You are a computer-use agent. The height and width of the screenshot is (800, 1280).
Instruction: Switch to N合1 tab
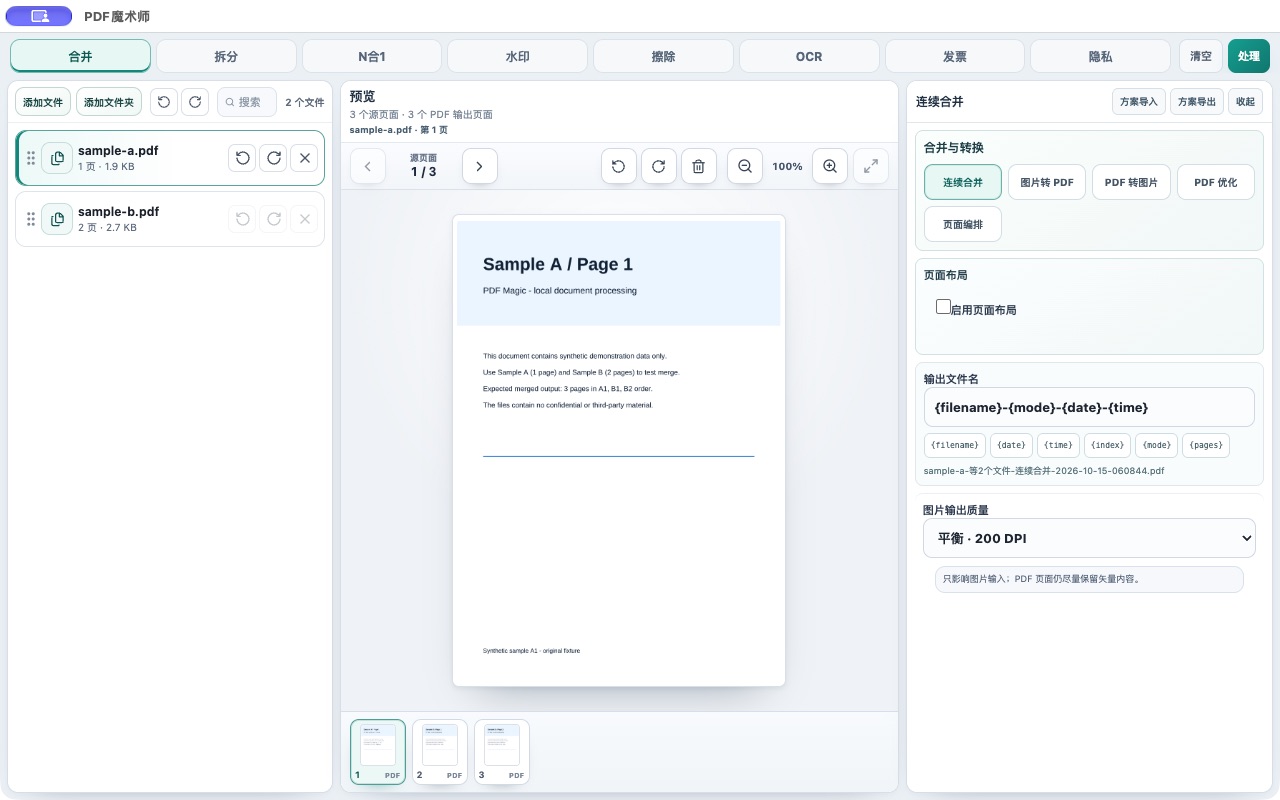pyautogui.click(x=372, y=56)
